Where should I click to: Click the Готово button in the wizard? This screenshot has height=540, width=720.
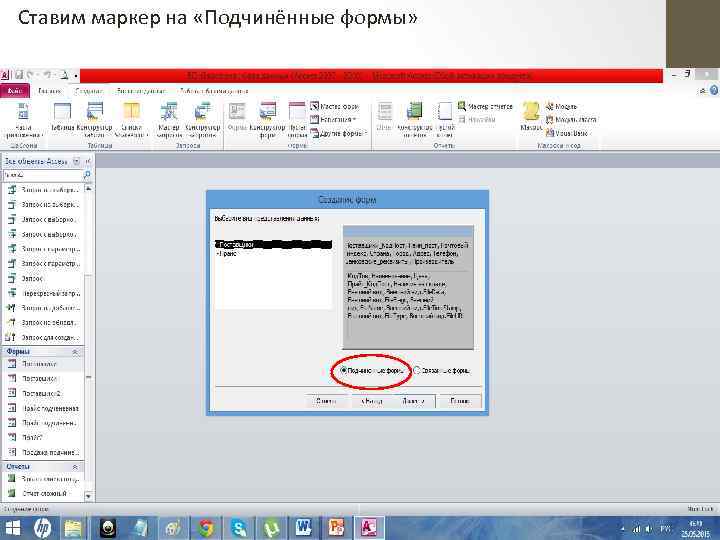pos(460,401)
